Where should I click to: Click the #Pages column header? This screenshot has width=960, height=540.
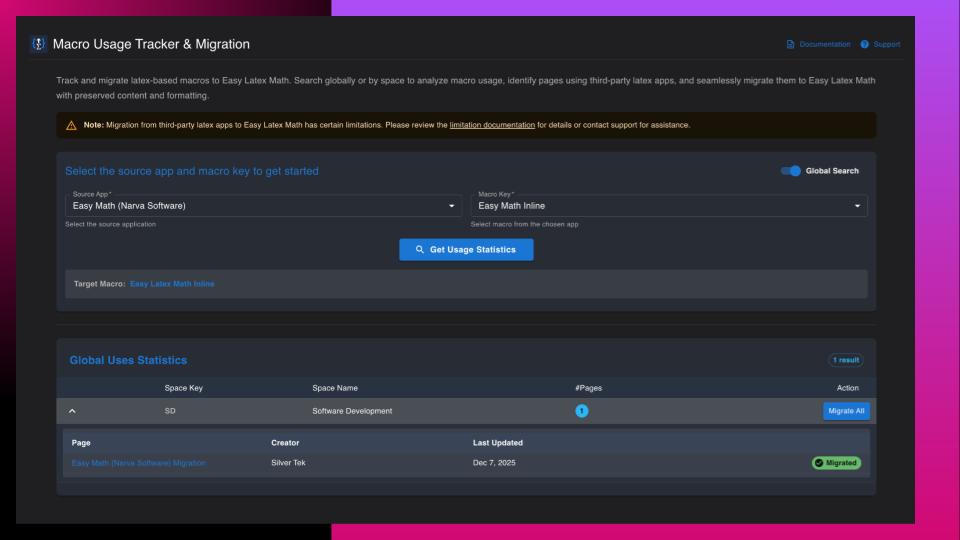(588, 388)
